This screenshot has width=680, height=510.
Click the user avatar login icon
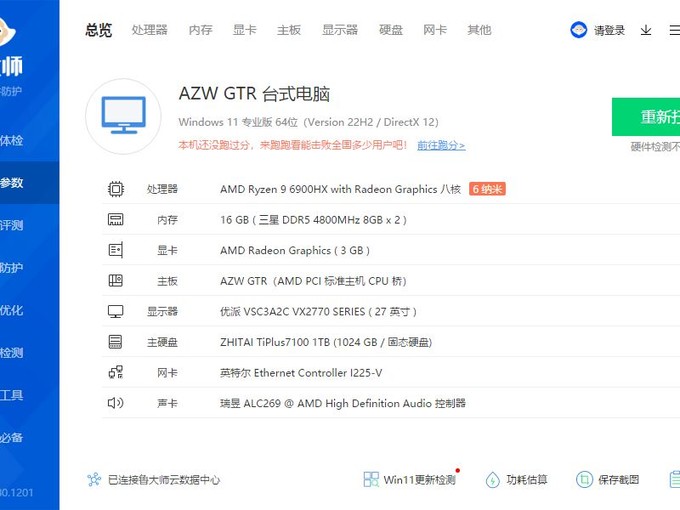579,30
